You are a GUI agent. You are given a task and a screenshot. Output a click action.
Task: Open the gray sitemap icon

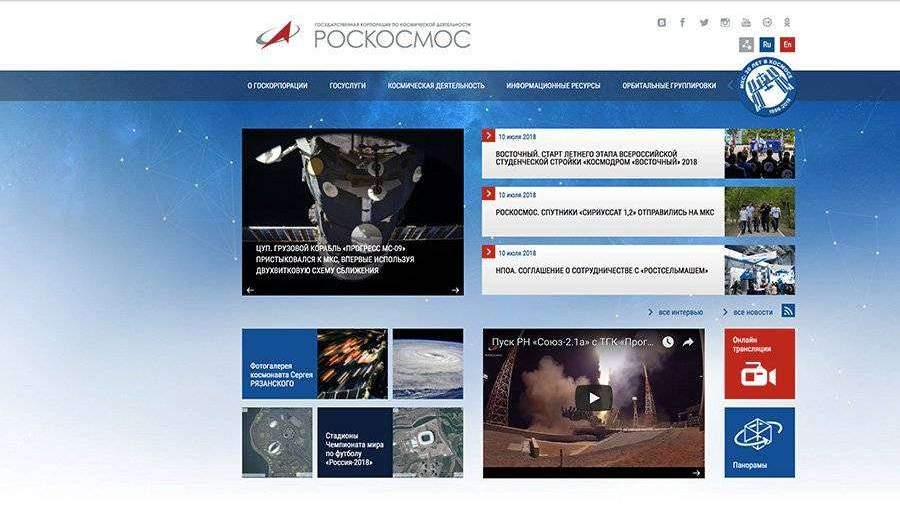pos(746,44)
